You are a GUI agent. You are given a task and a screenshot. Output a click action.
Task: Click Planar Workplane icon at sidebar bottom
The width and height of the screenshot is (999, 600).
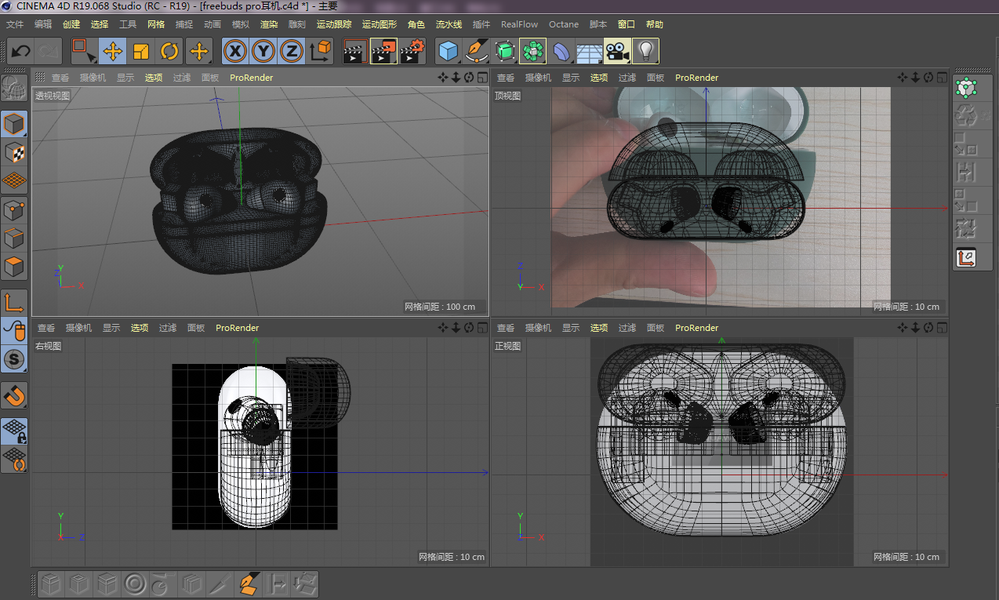coord(14,459)
